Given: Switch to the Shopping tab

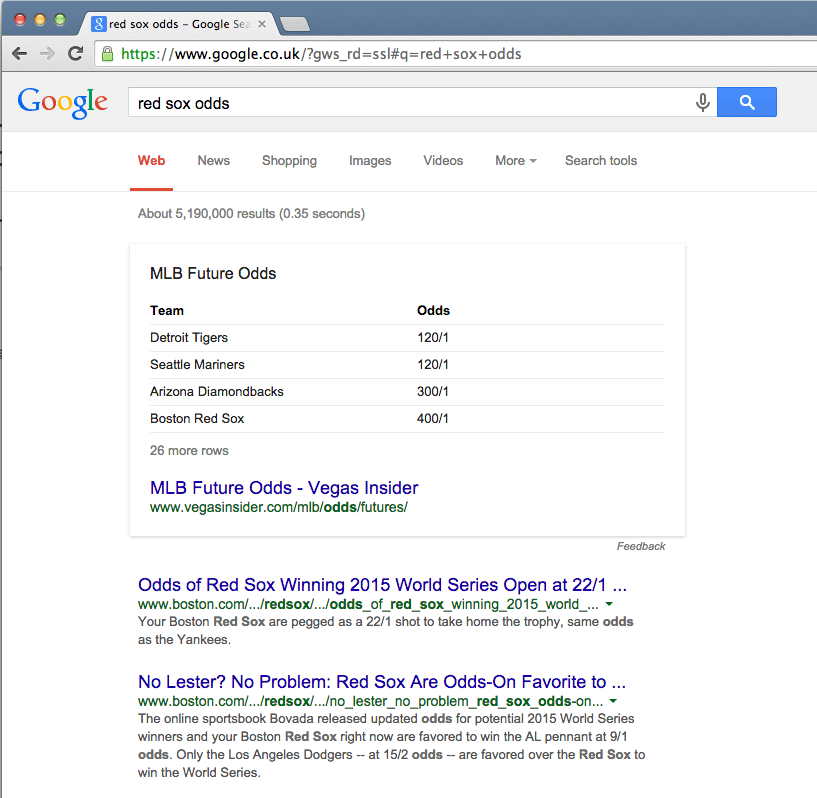Looking at the screenshot, I should 289,160.
